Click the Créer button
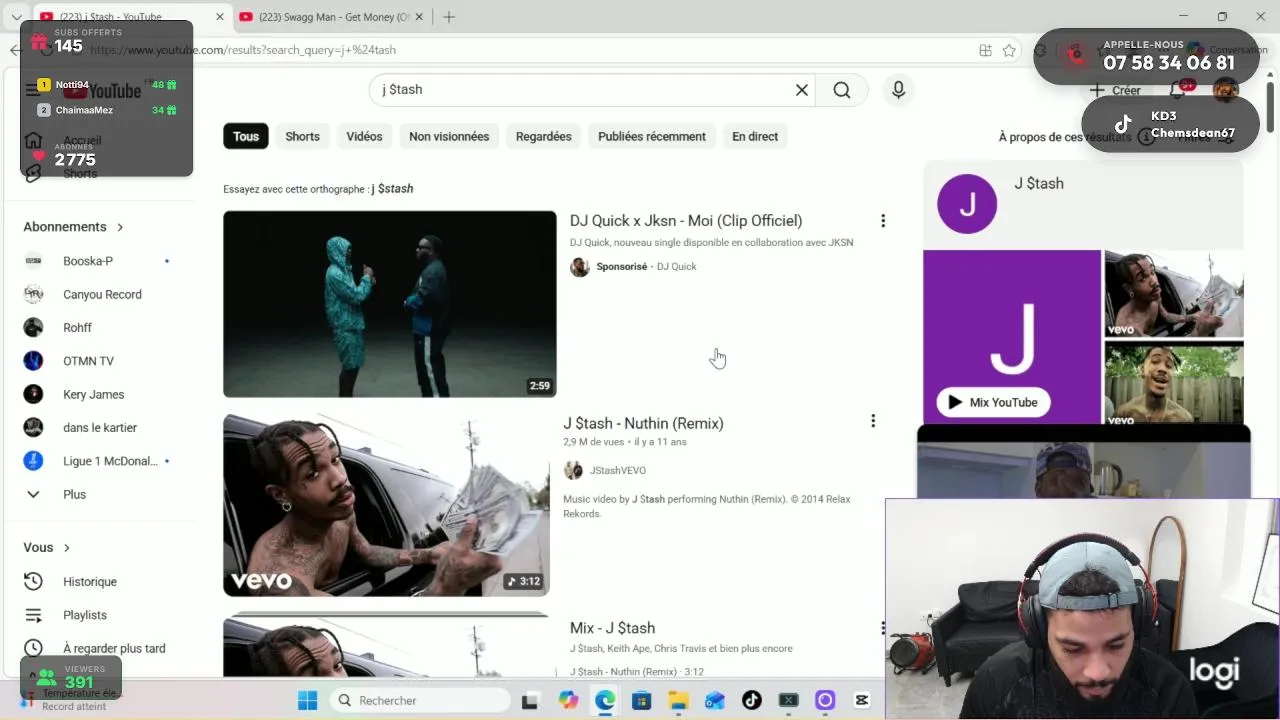The height and width of the screenshot is (720, 1280). [1115, 90]
